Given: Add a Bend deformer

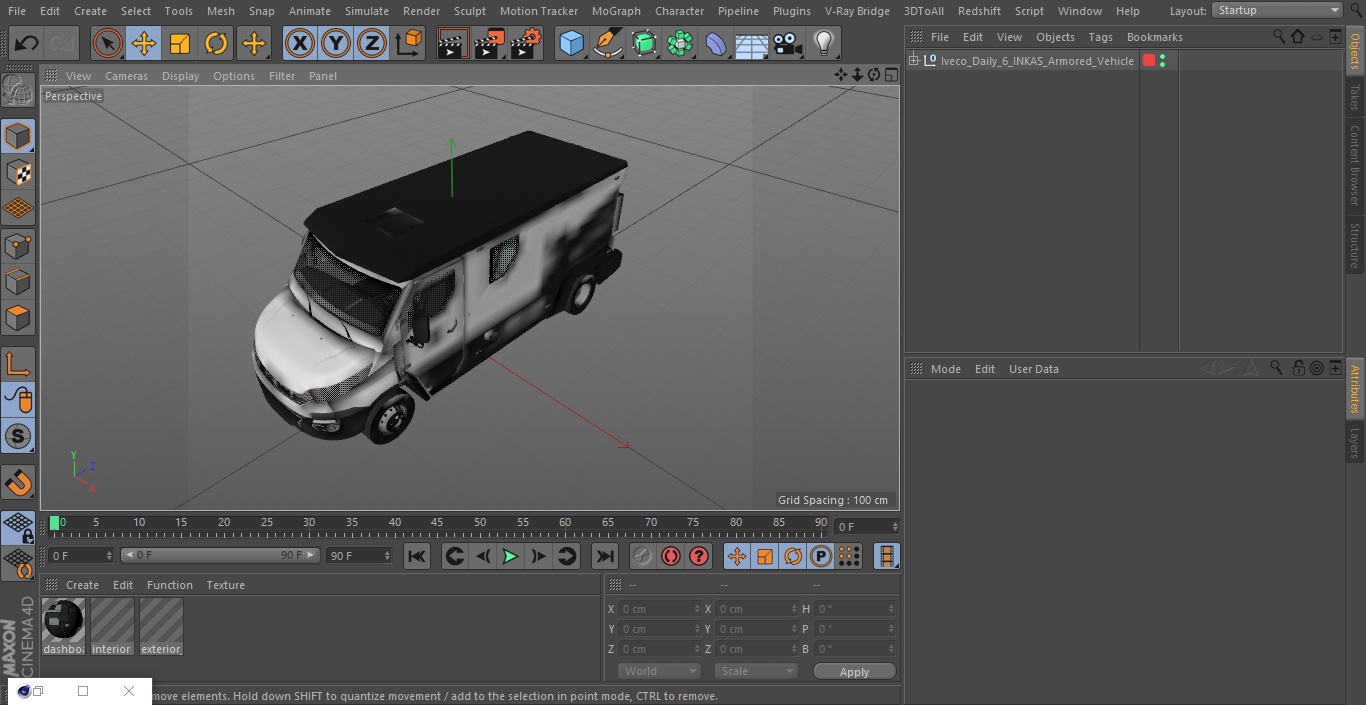Looking at the screenshot, I should click(716, 43).
